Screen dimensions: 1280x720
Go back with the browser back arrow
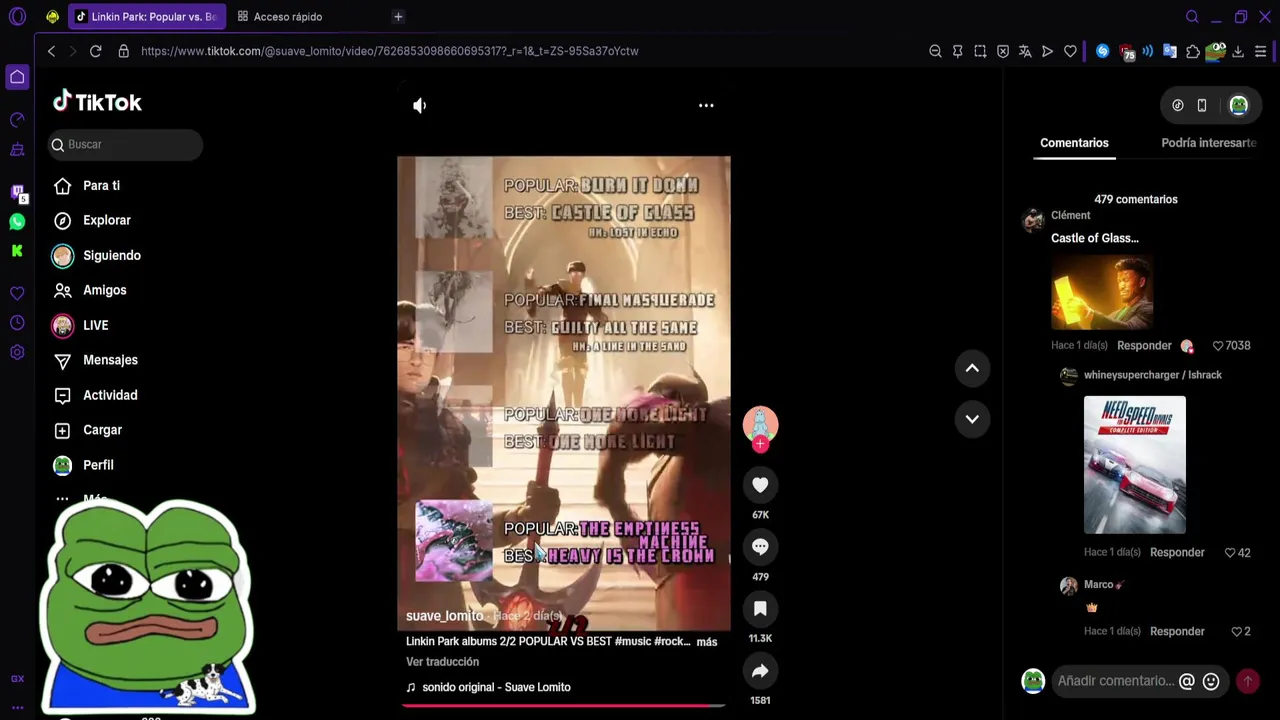[51, 51]
